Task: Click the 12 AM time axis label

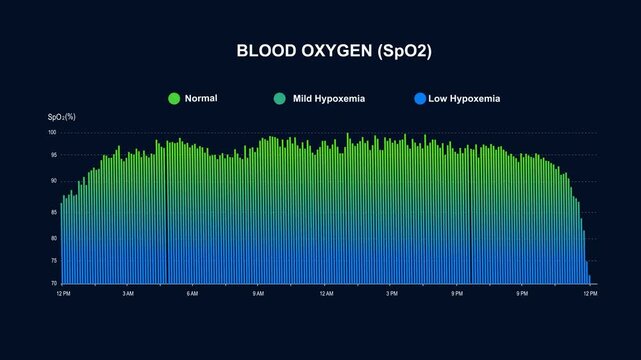Action: (326, 293)
